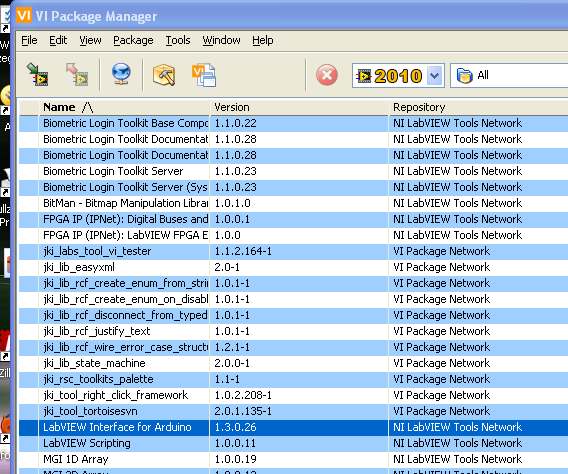This screenshot has width=568, height=474.
Task: Open the LabVIEW 2010 version dropdown
Action: pos(398,76)
